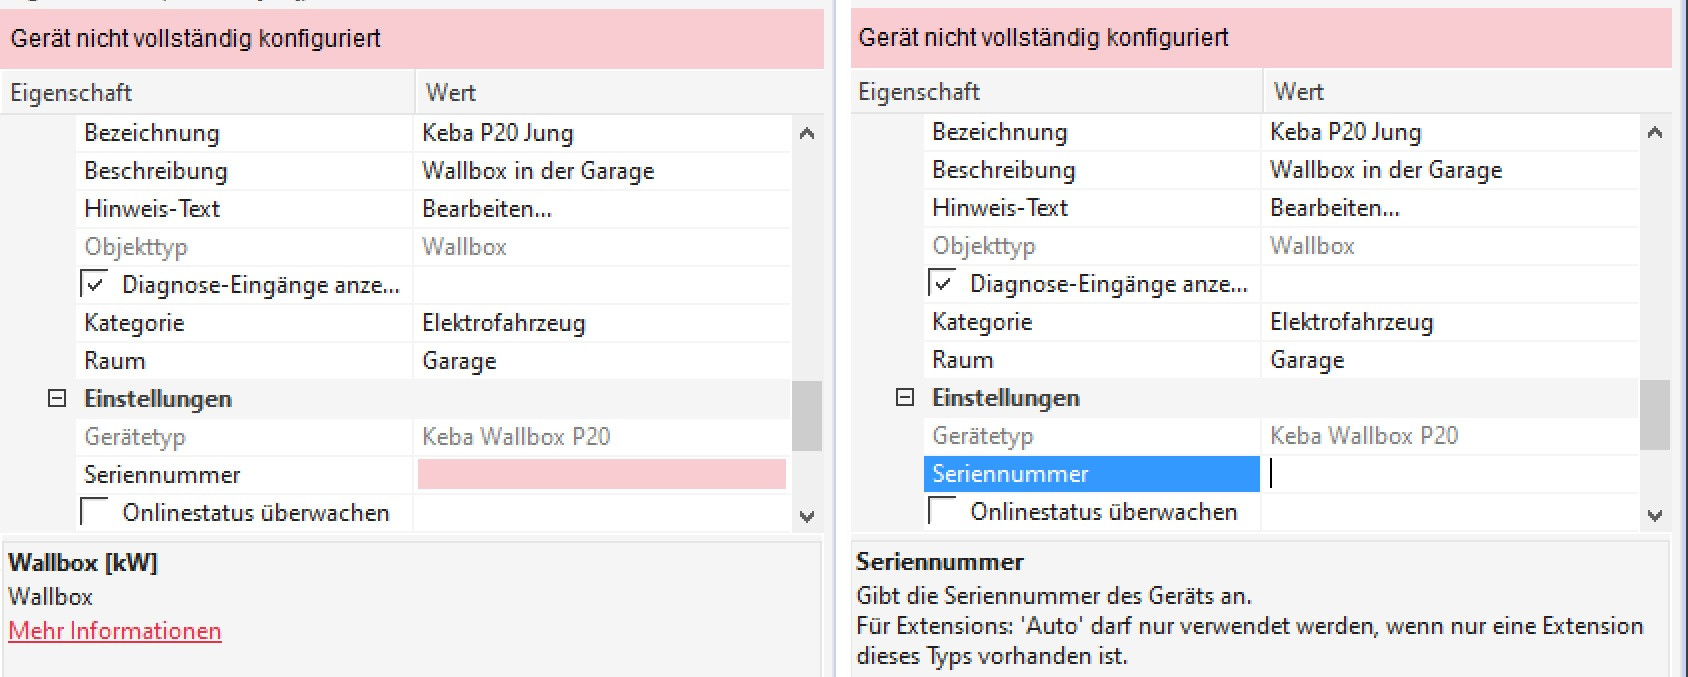Edit Beschreibung value in right panel
The height and width of the screenshot is (677, 1688).
click(1386, 169)
